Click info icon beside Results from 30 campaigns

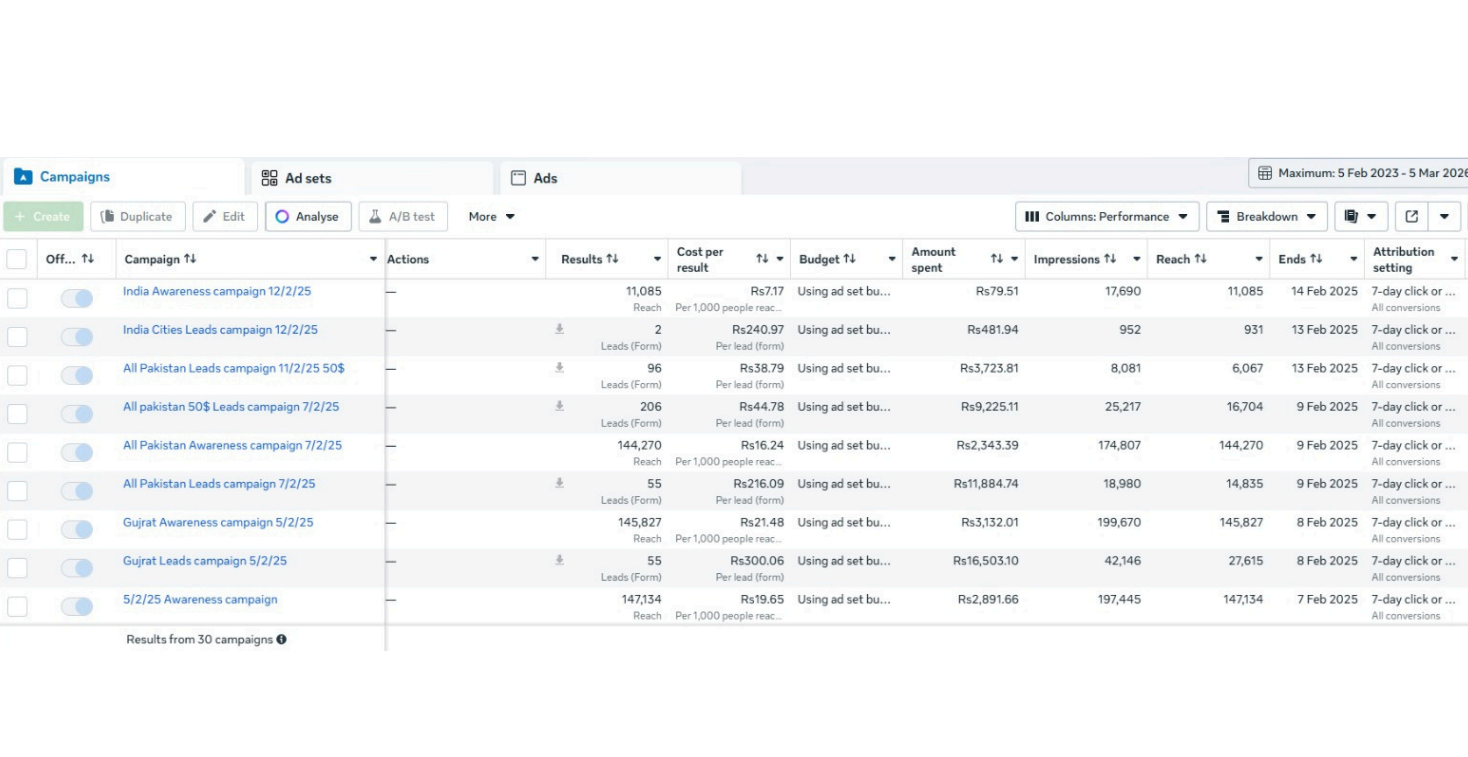pyautogui.click(x=282, y=639)
